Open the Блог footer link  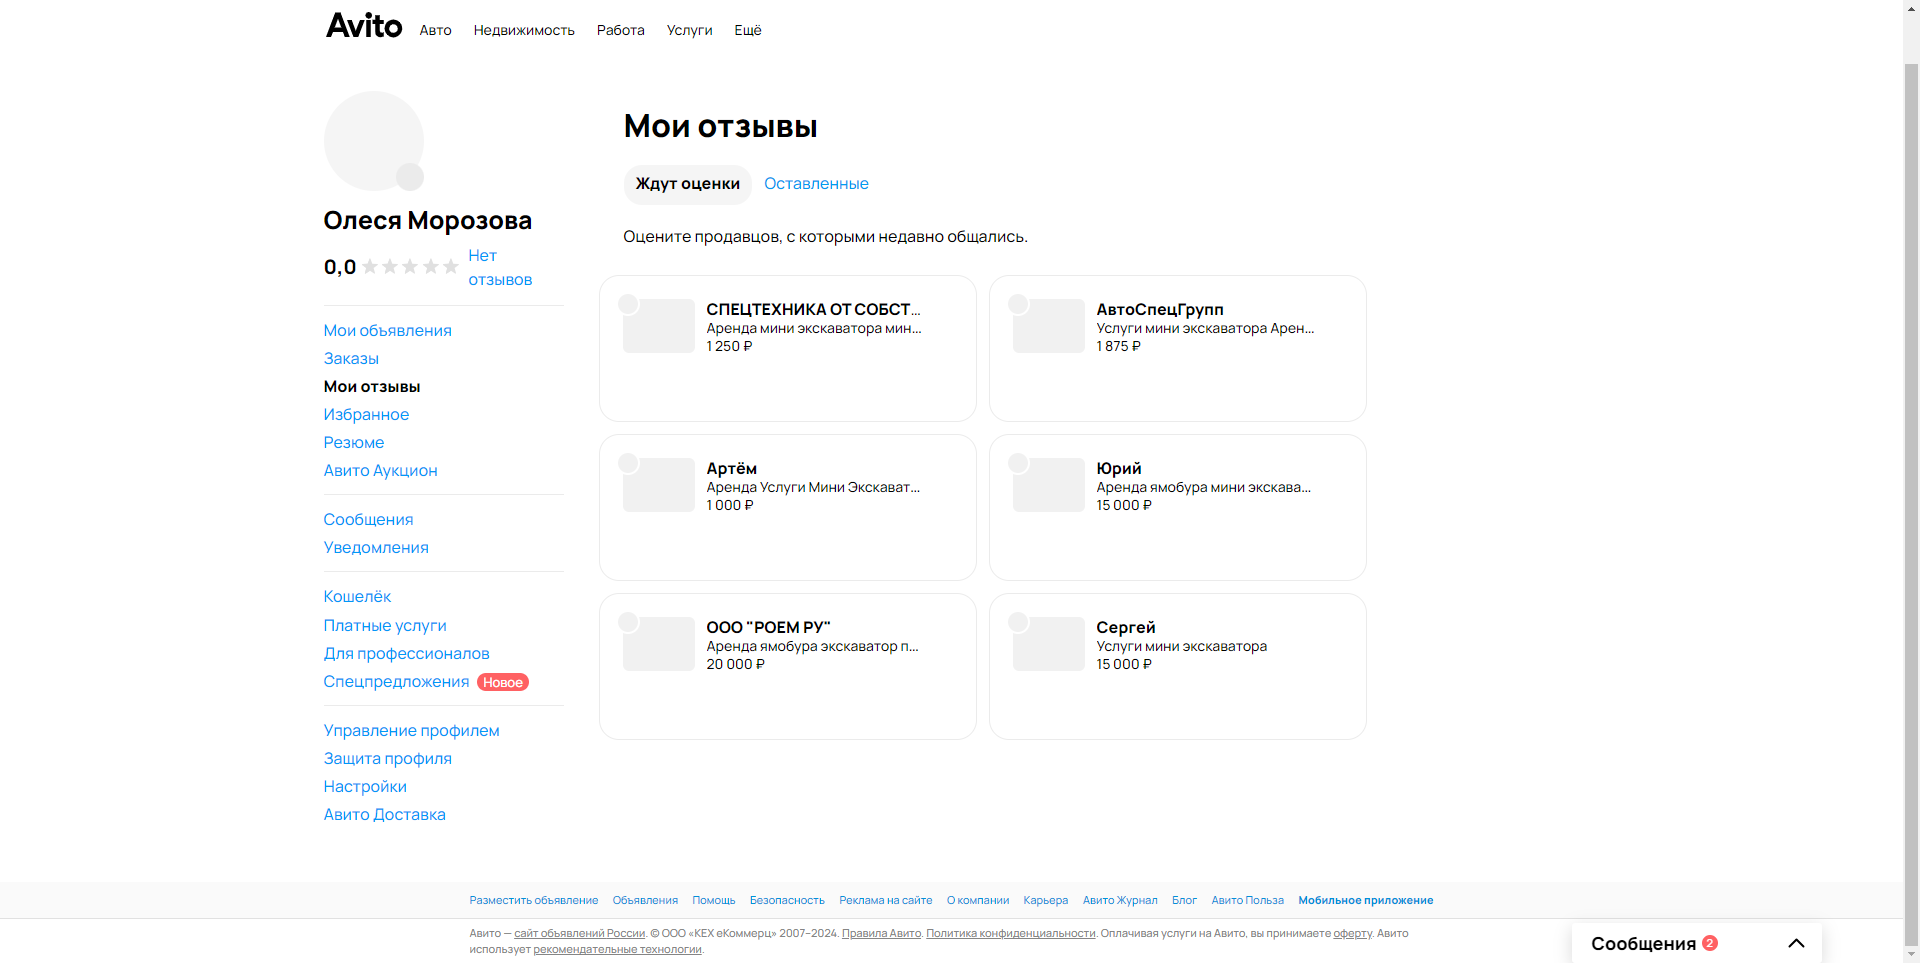click(x=1184, y=901)
